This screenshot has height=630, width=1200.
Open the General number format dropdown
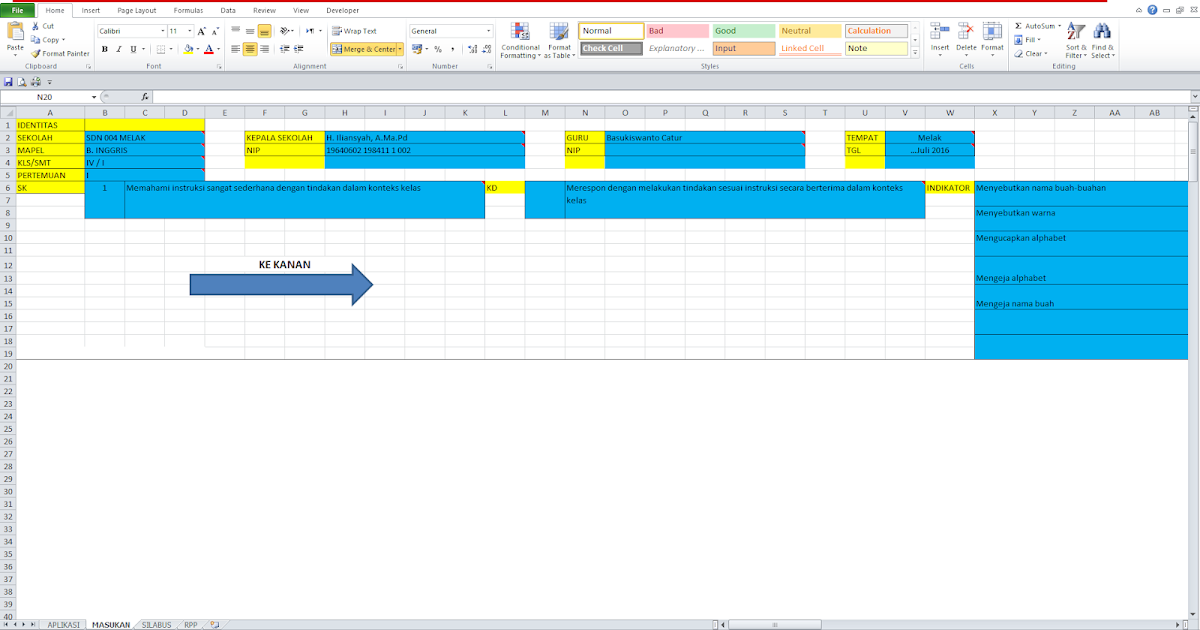pyautogui.click(x=488, y=31)
